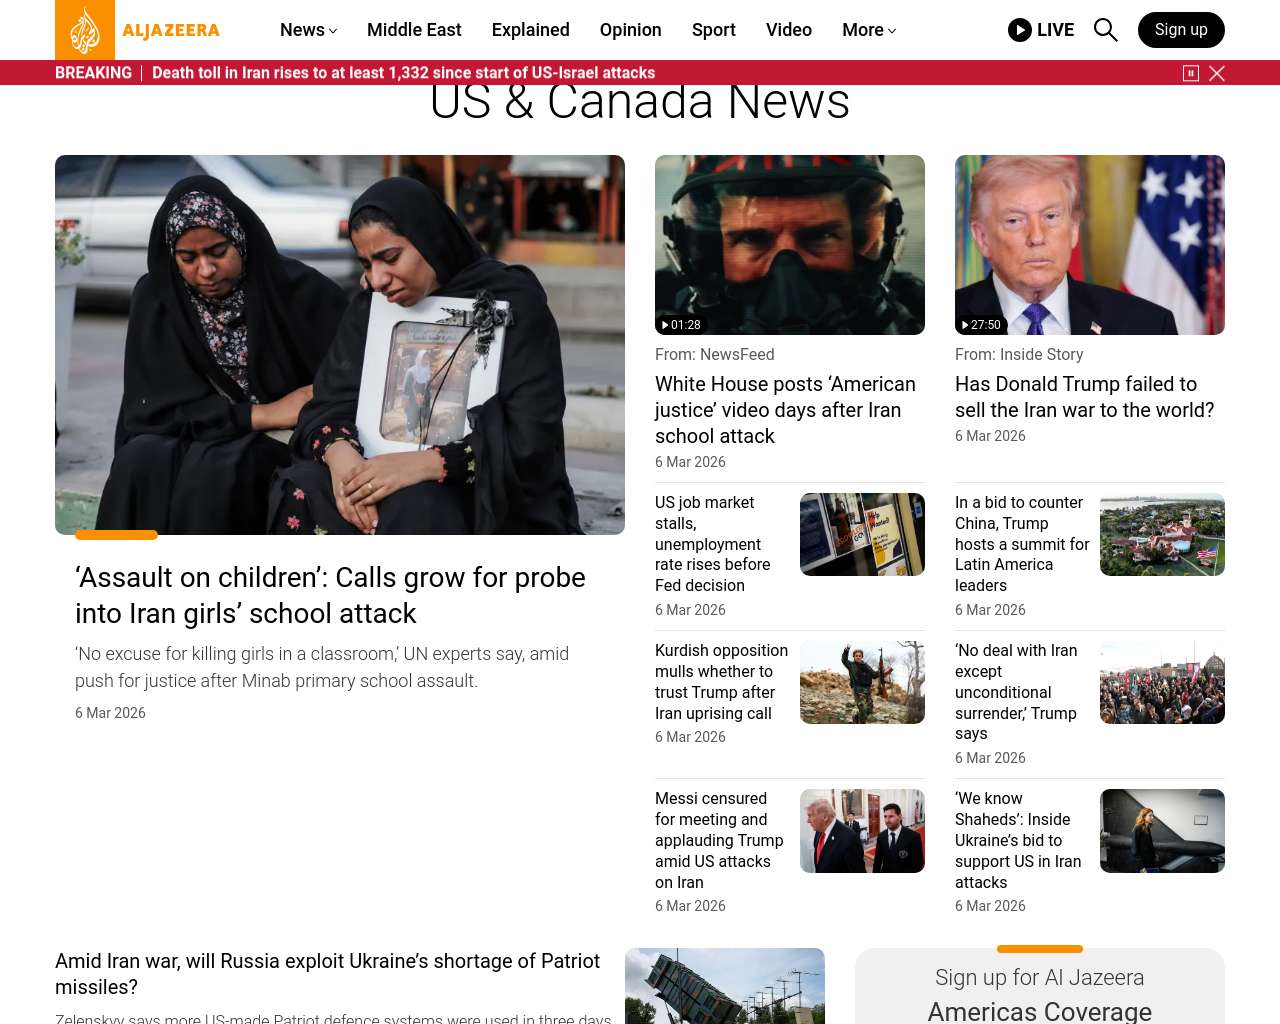Close the breaking news banner
Viewport: 1280px width, 1024px height.
point(1217,73)
